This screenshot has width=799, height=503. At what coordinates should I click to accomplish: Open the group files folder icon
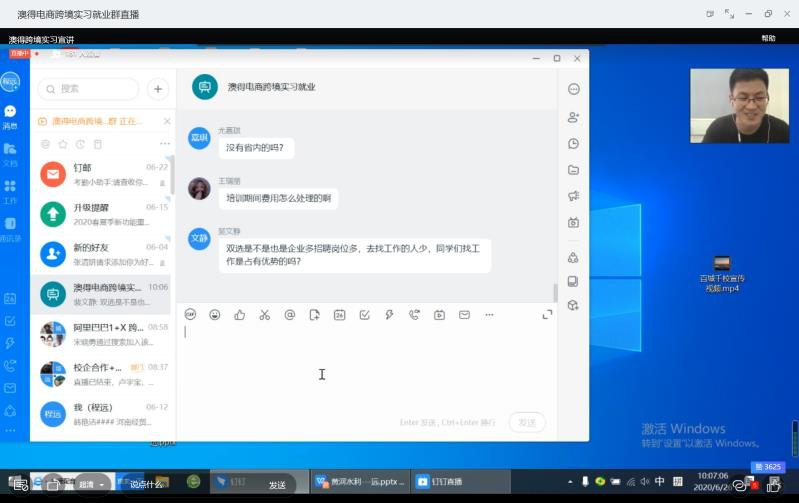(x=573, y=170)
